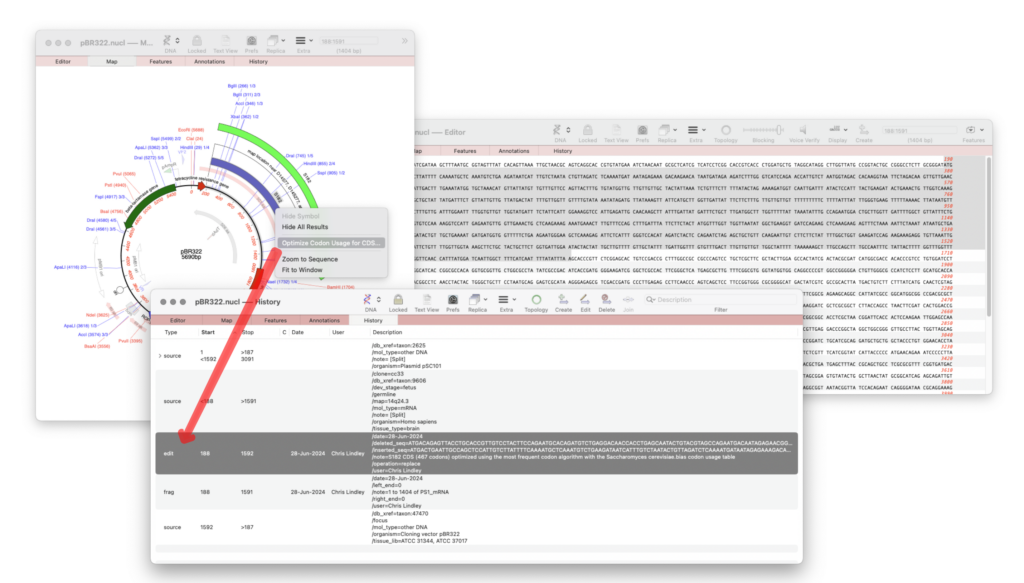Toggle the Locked padlock in Editor window
This screenshot has width=1024, height=583.
(x=588, y=130)
